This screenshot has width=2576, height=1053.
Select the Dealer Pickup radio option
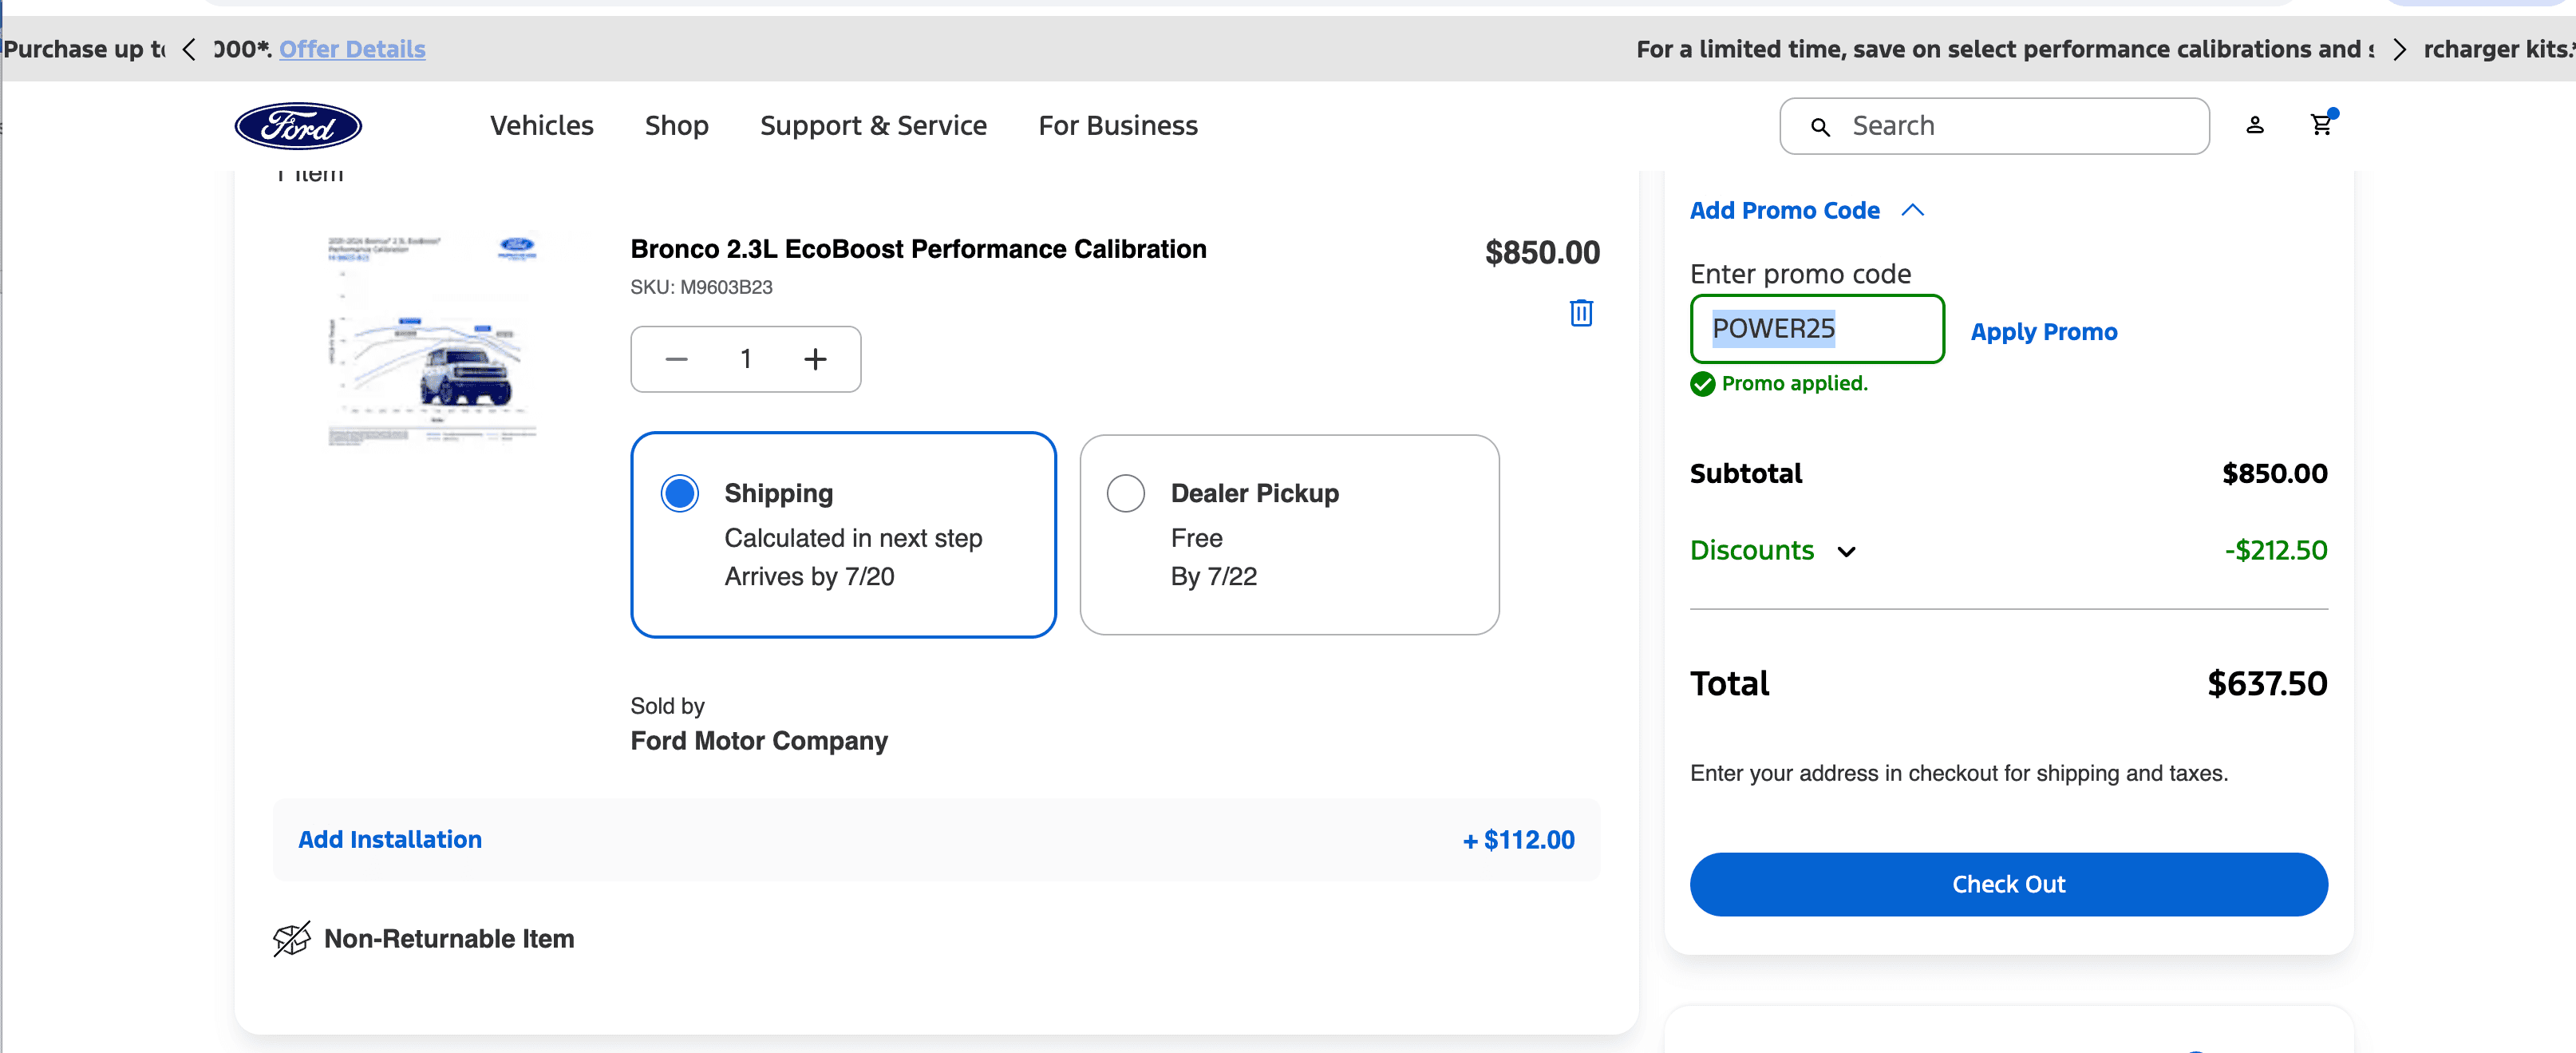(1126, 493)
